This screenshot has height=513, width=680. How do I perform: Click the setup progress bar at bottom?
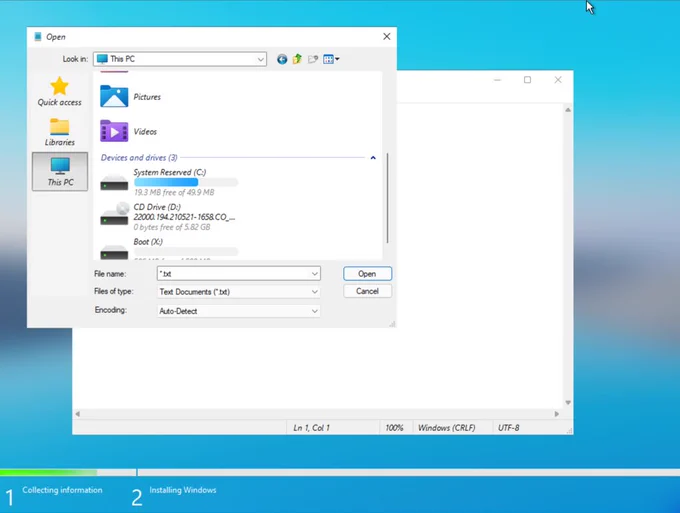point(340,472)
